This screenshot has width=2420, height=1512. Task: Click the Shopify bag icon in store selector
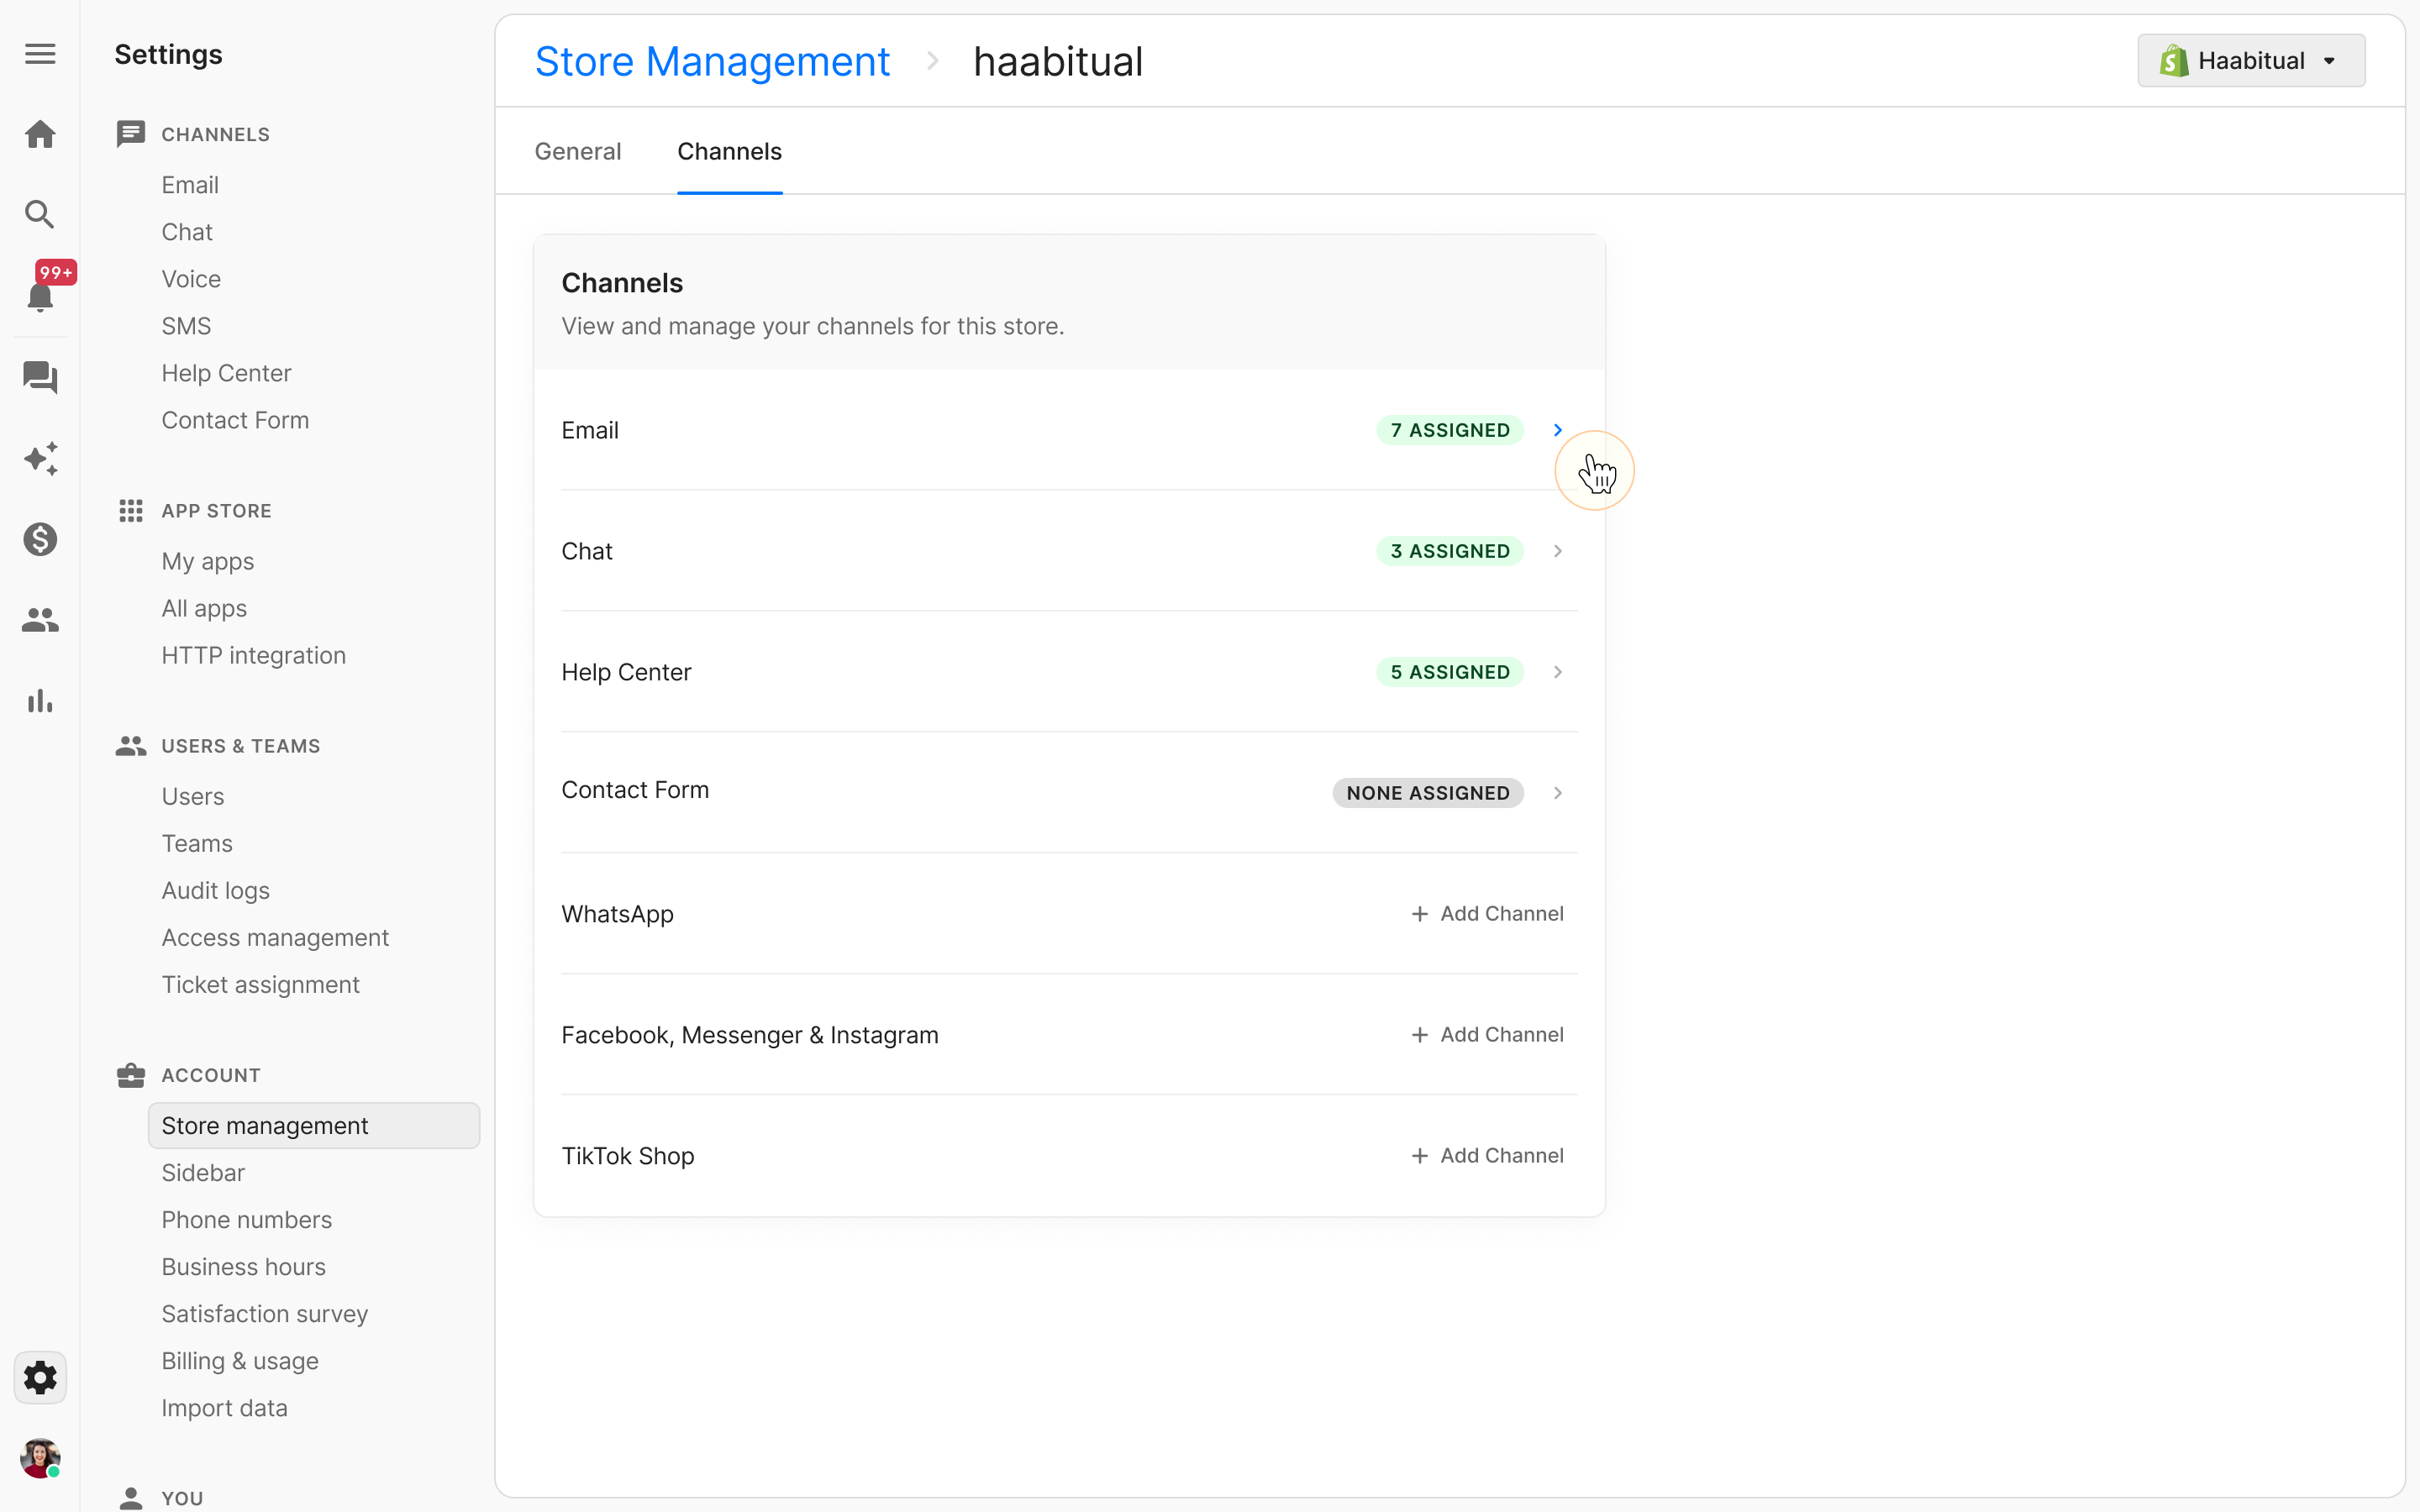pyautogui.click(x=2174, y=61)
